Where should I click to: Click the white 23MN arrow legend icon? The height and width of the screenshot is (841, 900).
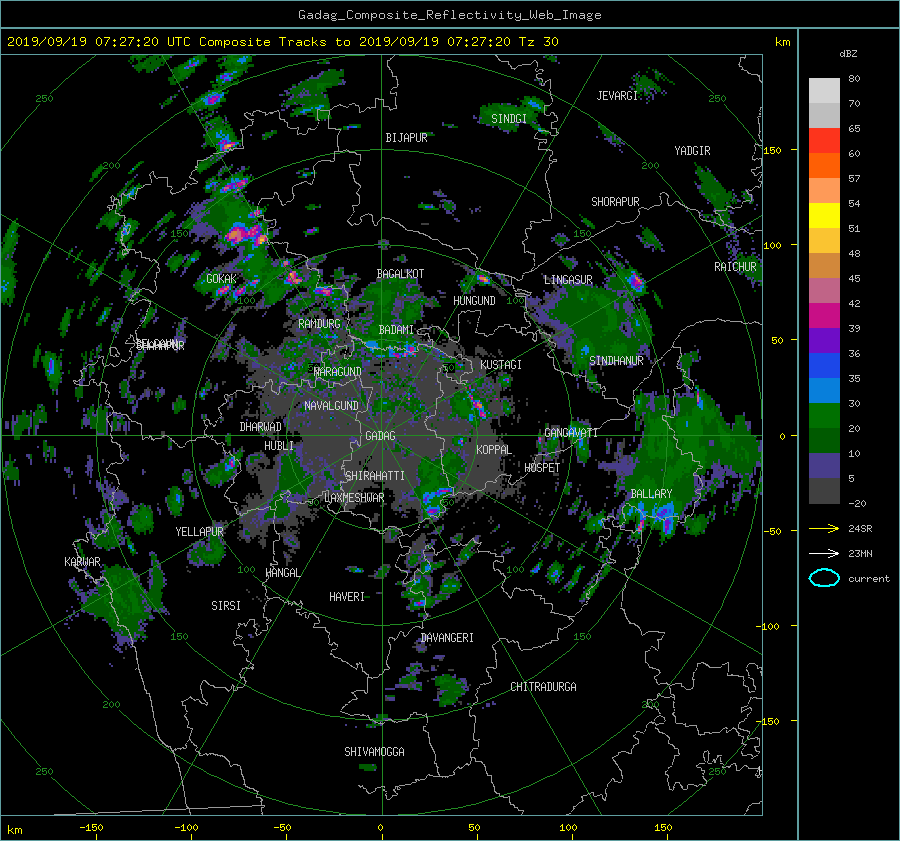pyautogui.click(x=824, y=553)
